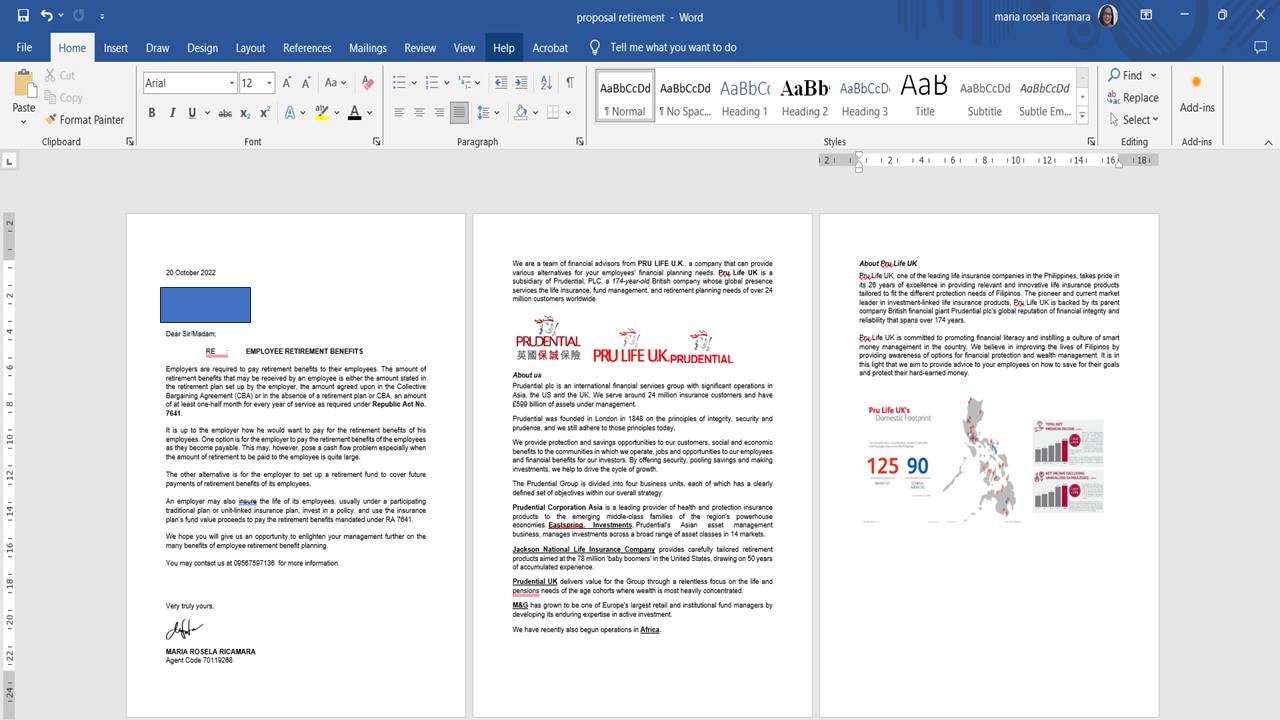
Task: Open the Add-ins button
Action: coord(1197,93)
